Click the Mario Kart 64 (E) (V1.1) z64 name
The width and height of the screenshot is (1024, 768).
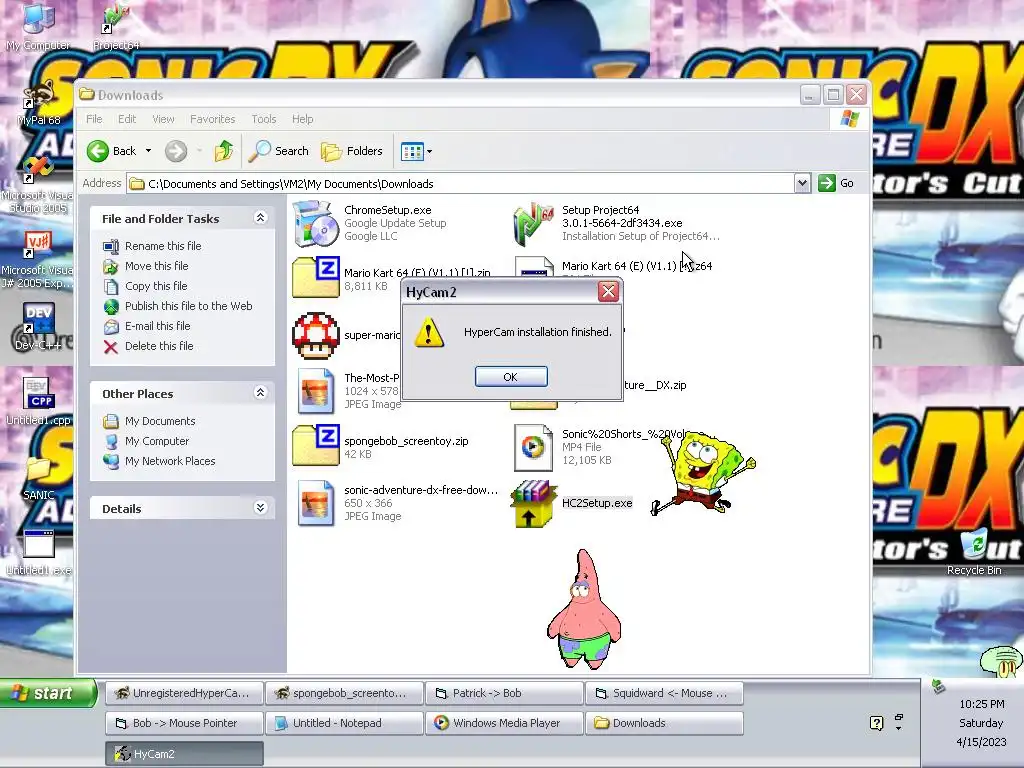[x=637, y=266]
